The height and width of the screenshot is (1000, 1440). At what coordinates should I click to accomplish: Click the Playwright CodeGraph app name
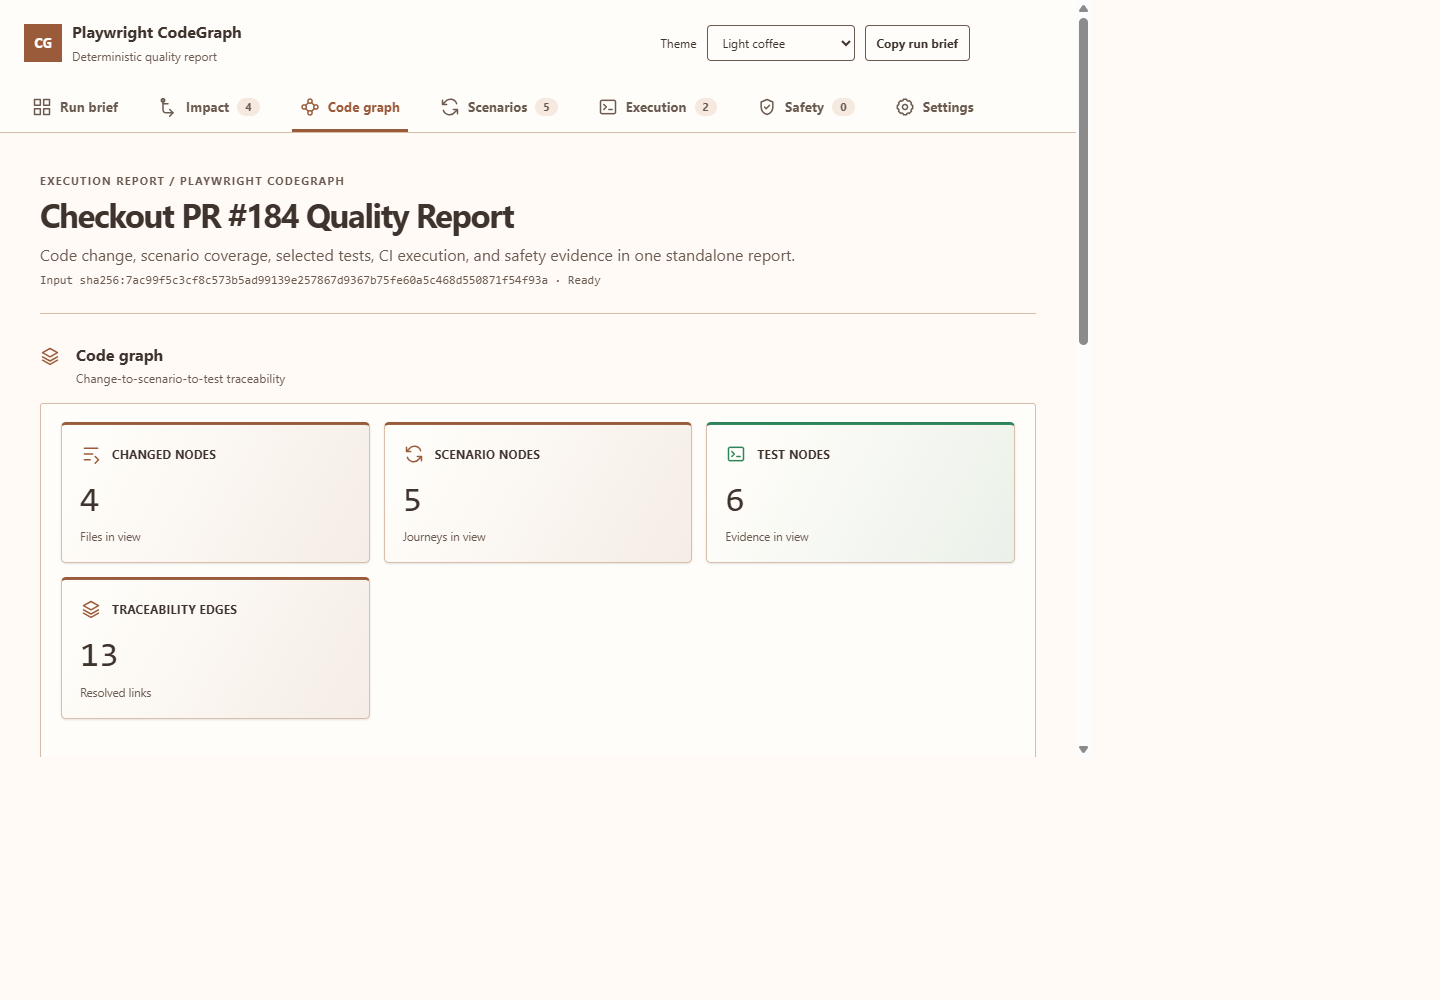(x=157, y=32)
